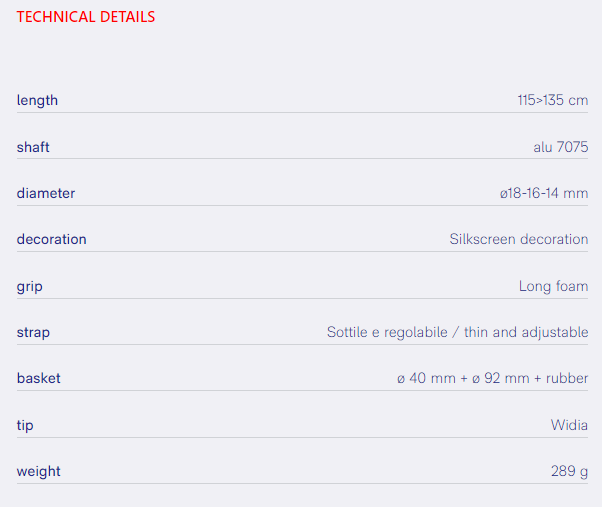602x507 pixels.
Task: Click the TECHNICAL DETAILS heading
Action: [x=86, y=17]
